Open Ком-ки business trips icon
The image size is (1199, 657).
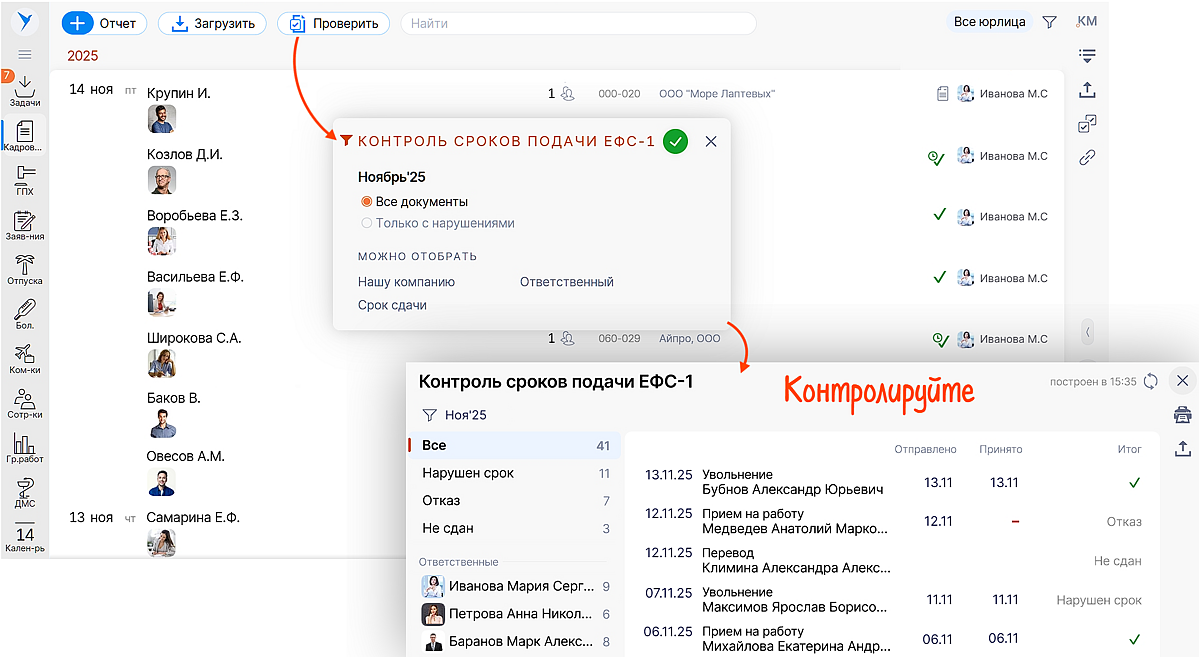point(25,358)
